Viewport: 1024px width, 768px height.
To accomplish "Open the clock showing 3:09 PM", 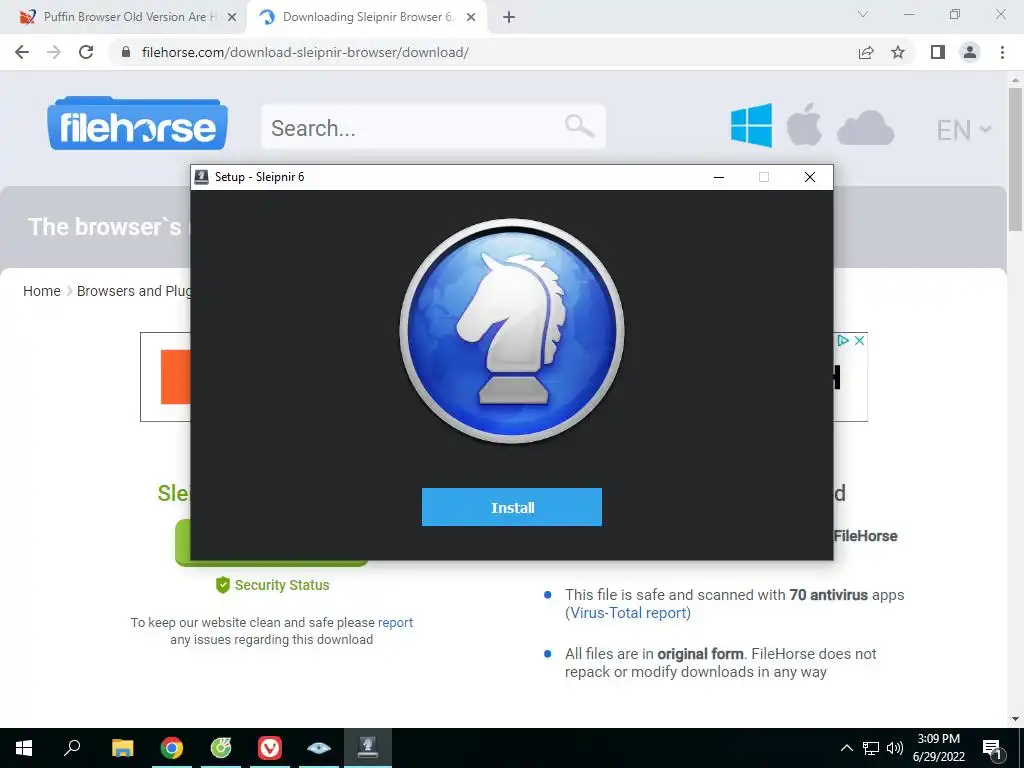I will click(938, 748).
